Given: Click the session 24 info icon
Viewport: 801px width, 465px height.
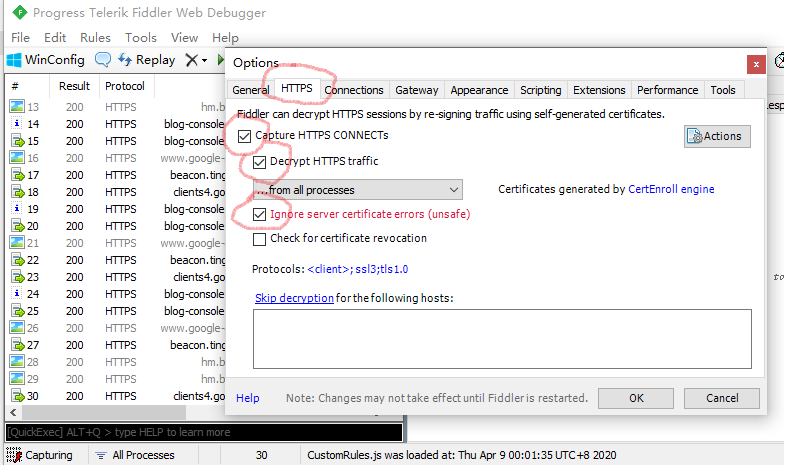Looking at the screenshot, I should [x=17, y=293].
